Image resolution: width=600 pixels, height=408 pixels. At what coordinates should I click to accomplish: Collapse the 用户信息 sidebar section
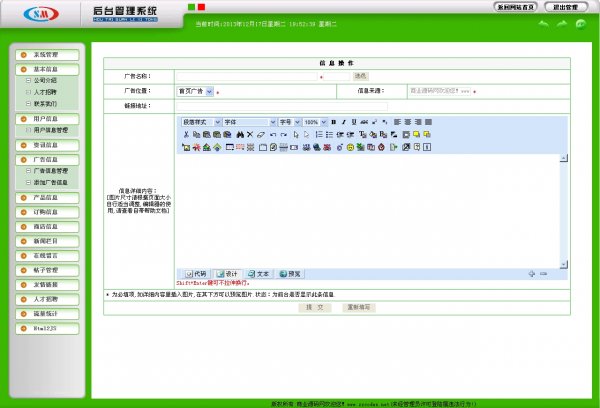pyautogui.click(x=47, y=119)
